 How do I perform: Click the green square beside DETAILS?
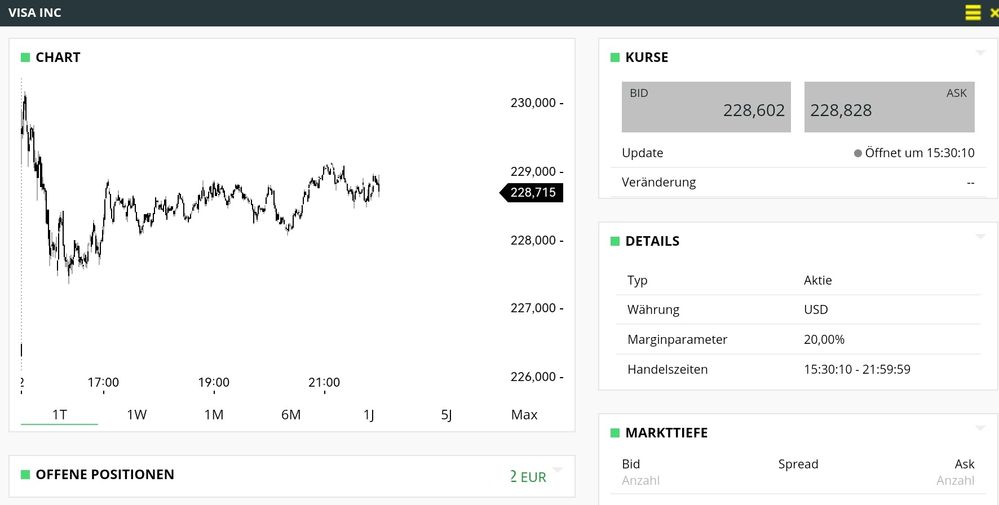coord(615,242)
